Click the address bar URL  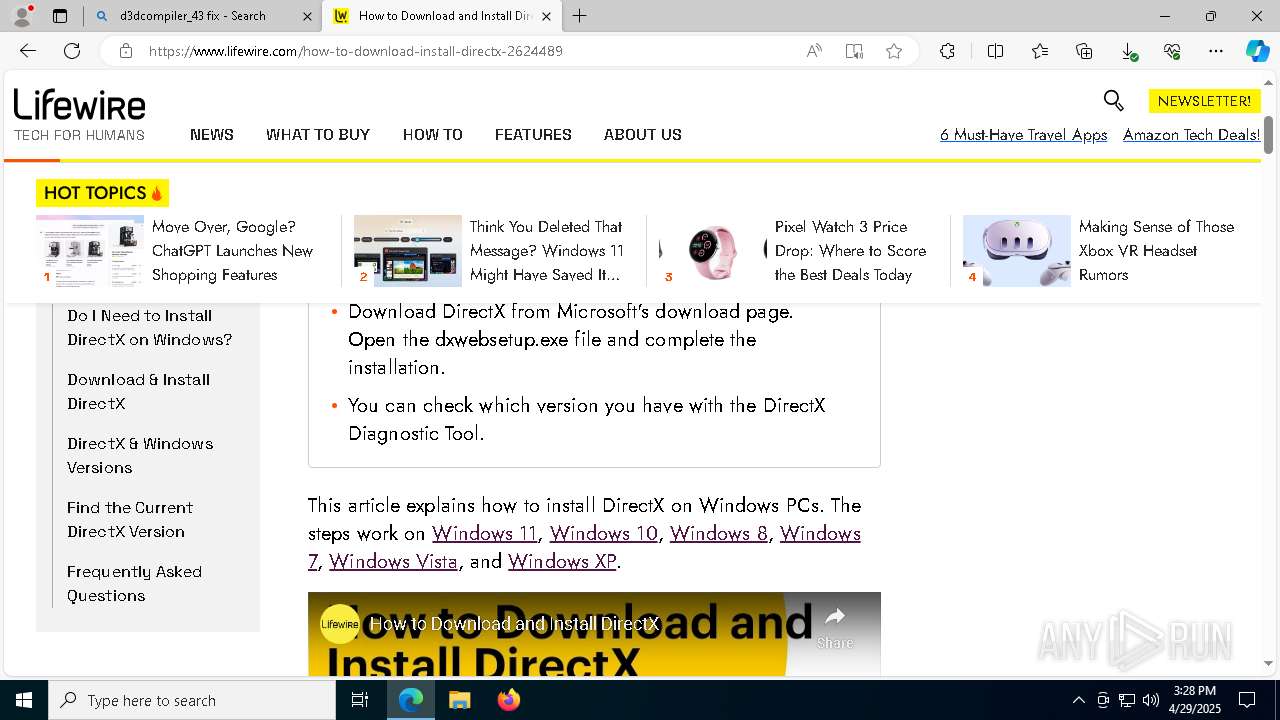356,51
